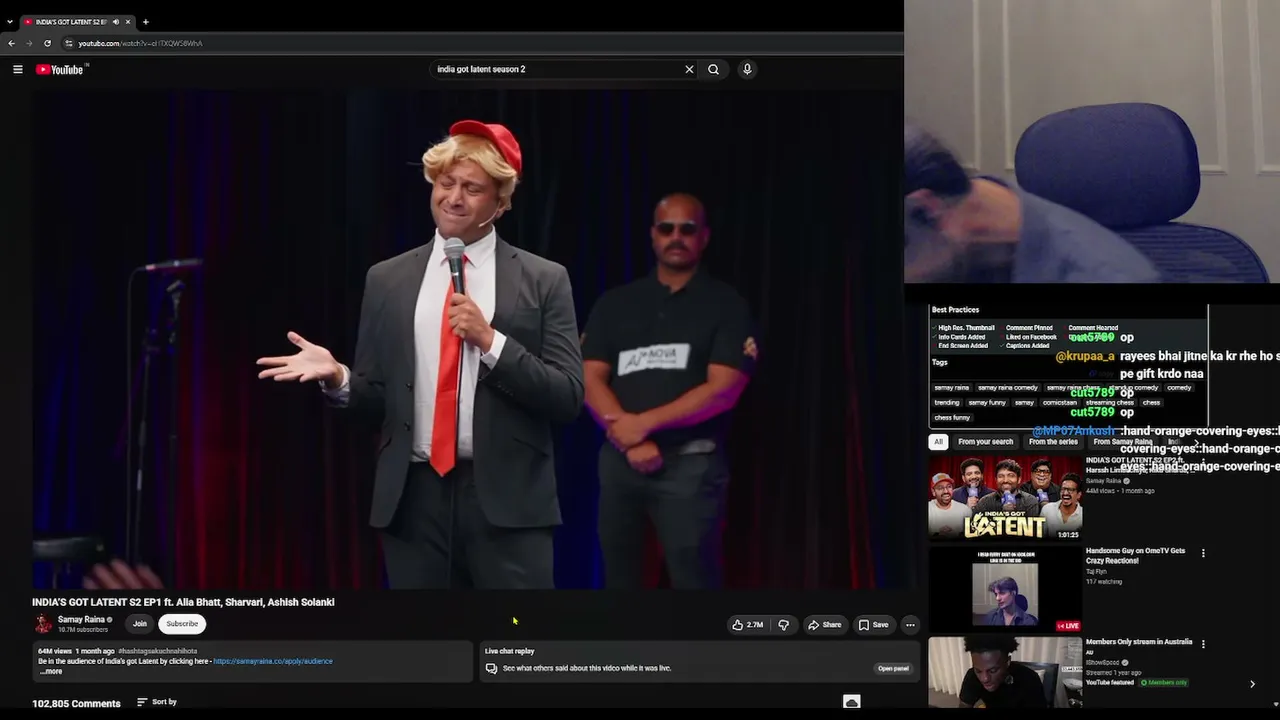This screenshot has height=720, width=1280.
Task: Share the video
Action: (x=825, y=625)
